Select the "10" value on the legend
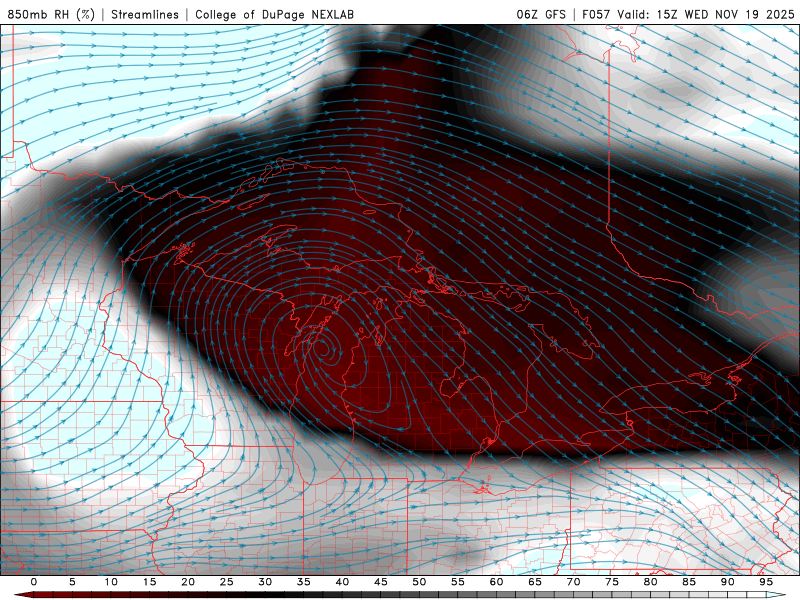The height and width of the screenshot is (600, 800). pos(111,582)
